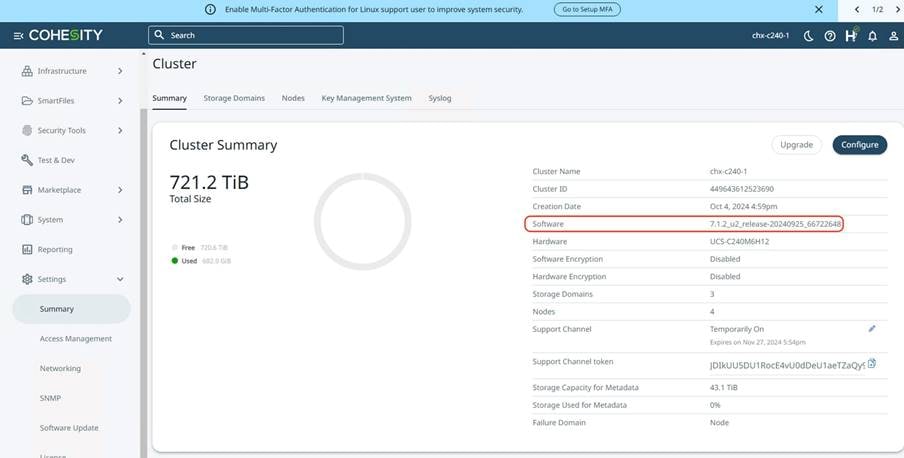Viewport: 904px width, 458px height.
Task: Open the user account icon
Action: click(x=893, y=36)
